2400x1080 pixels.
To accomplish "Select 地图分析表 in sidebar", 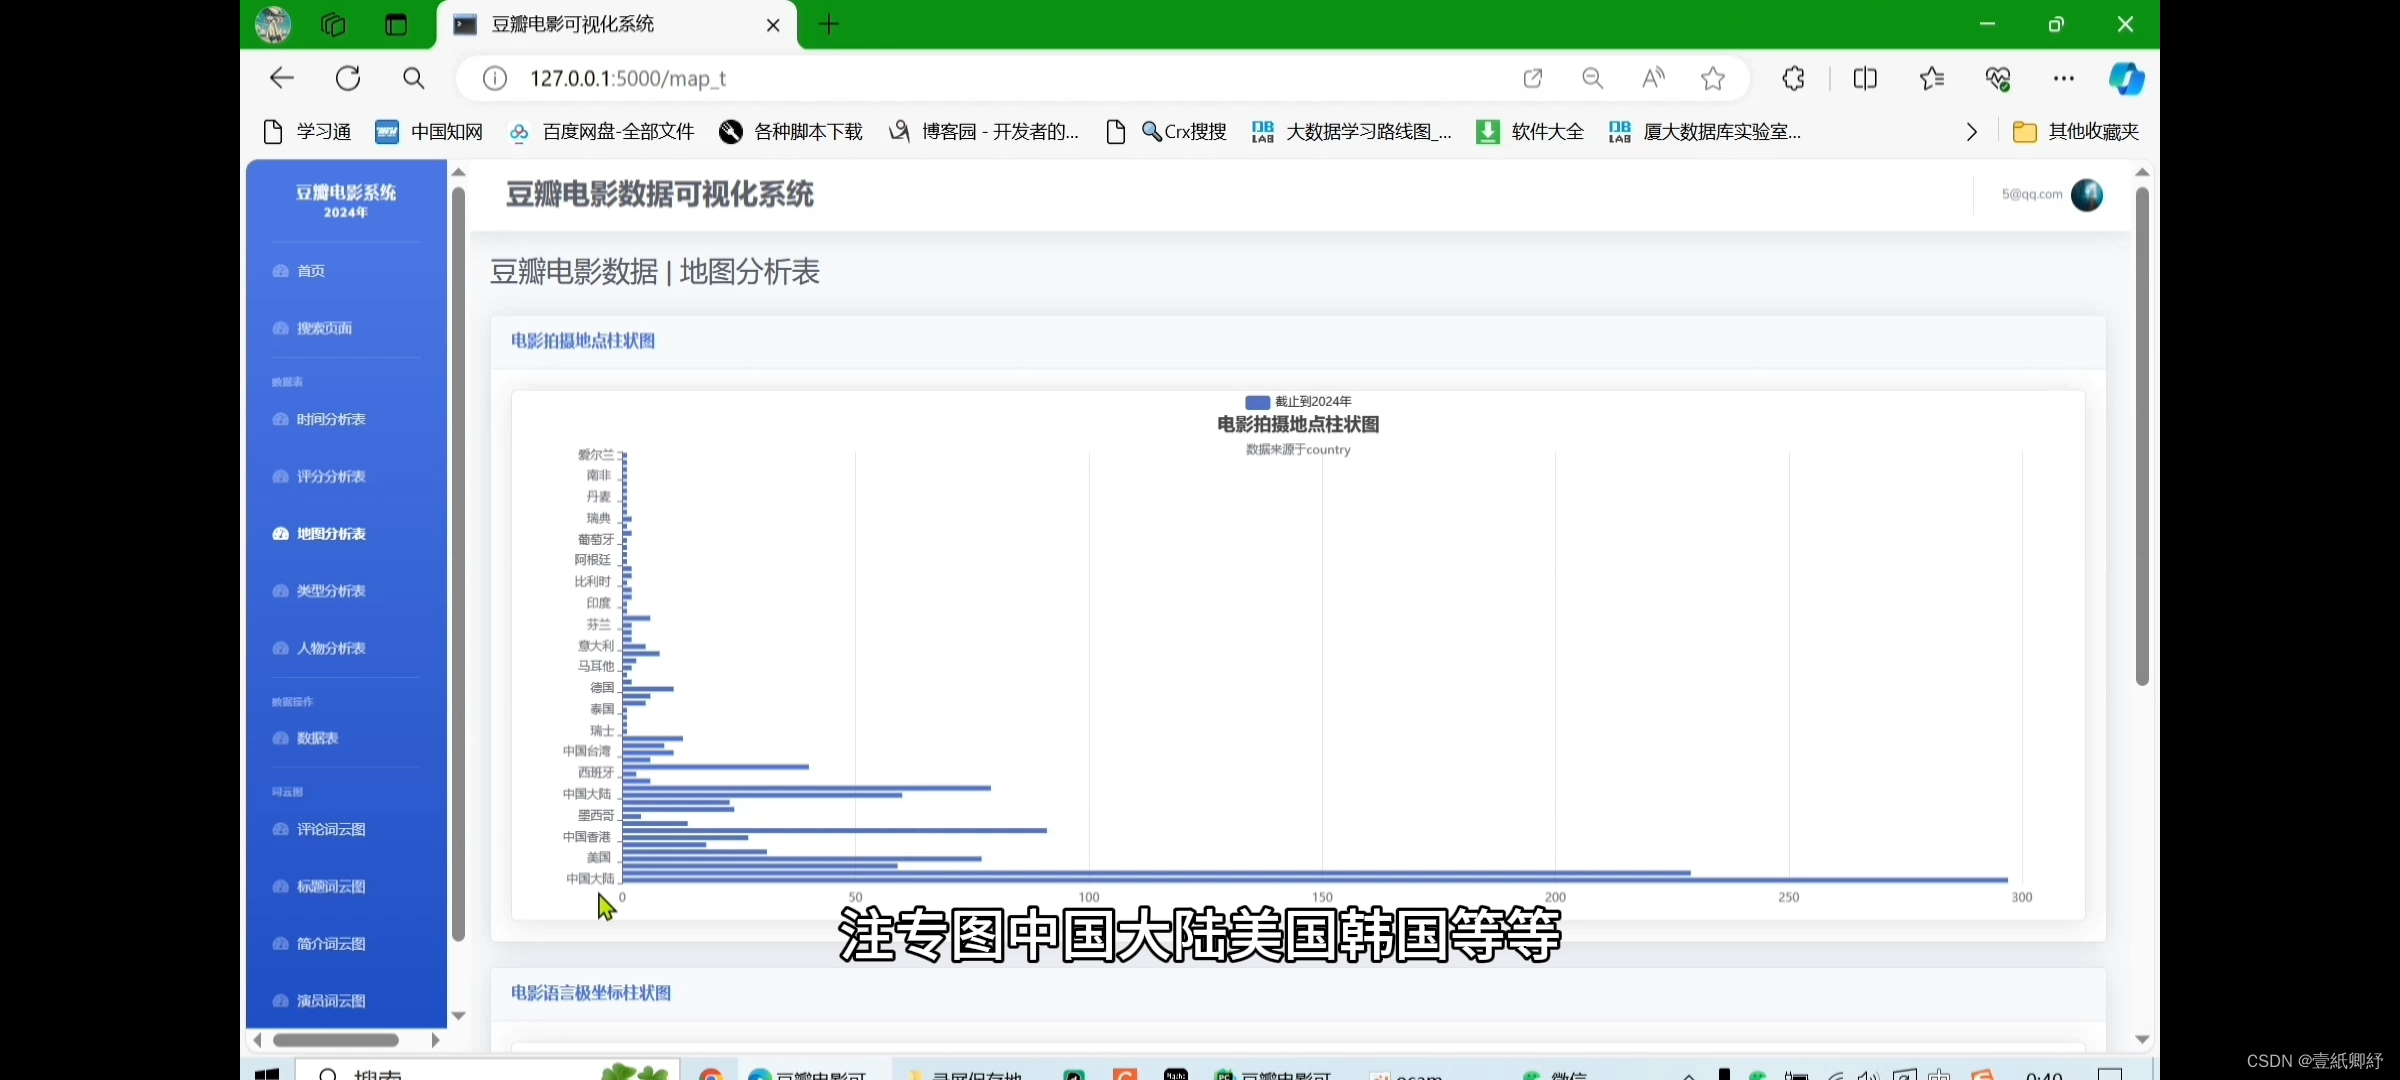I will [319, 534].
